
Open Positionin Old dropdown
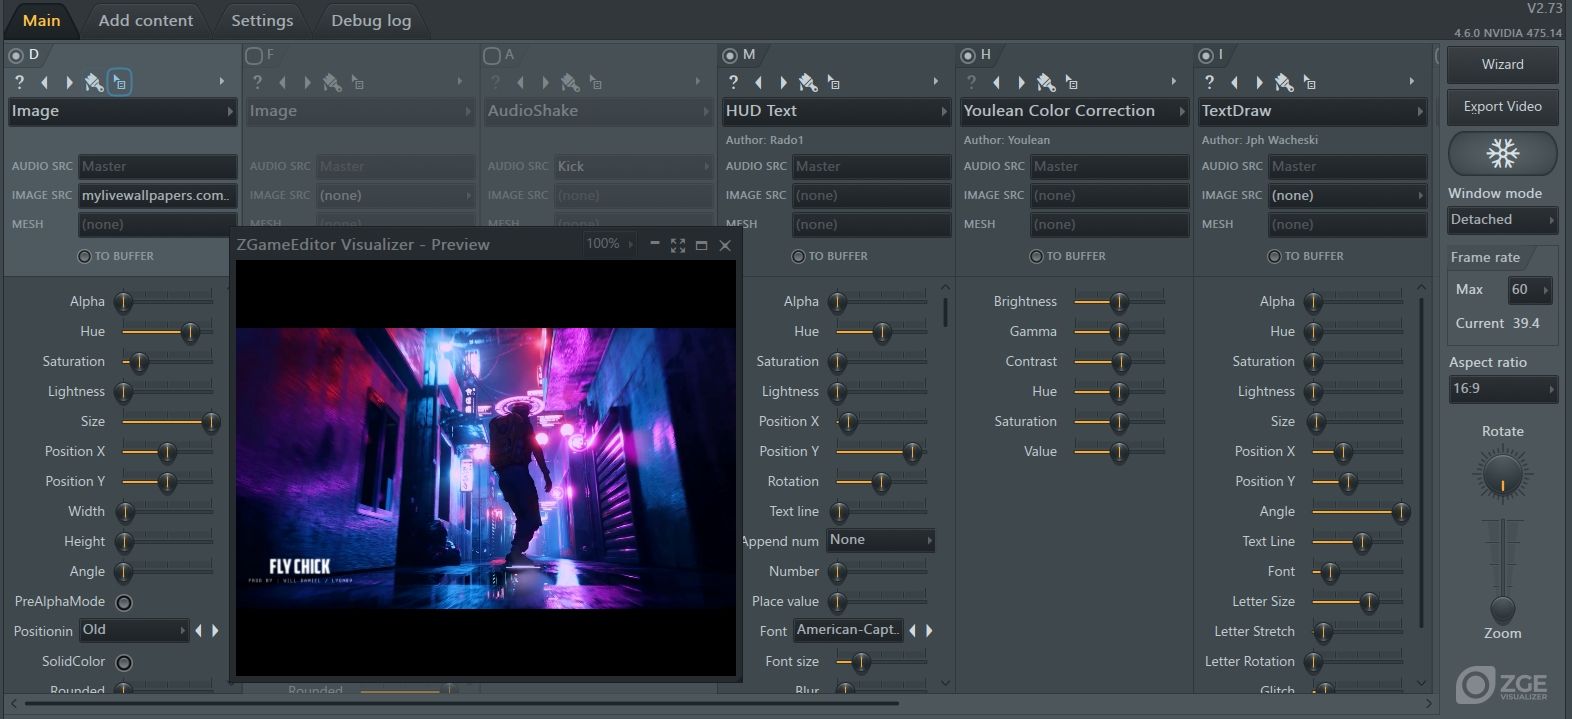[x=134, y=630]
